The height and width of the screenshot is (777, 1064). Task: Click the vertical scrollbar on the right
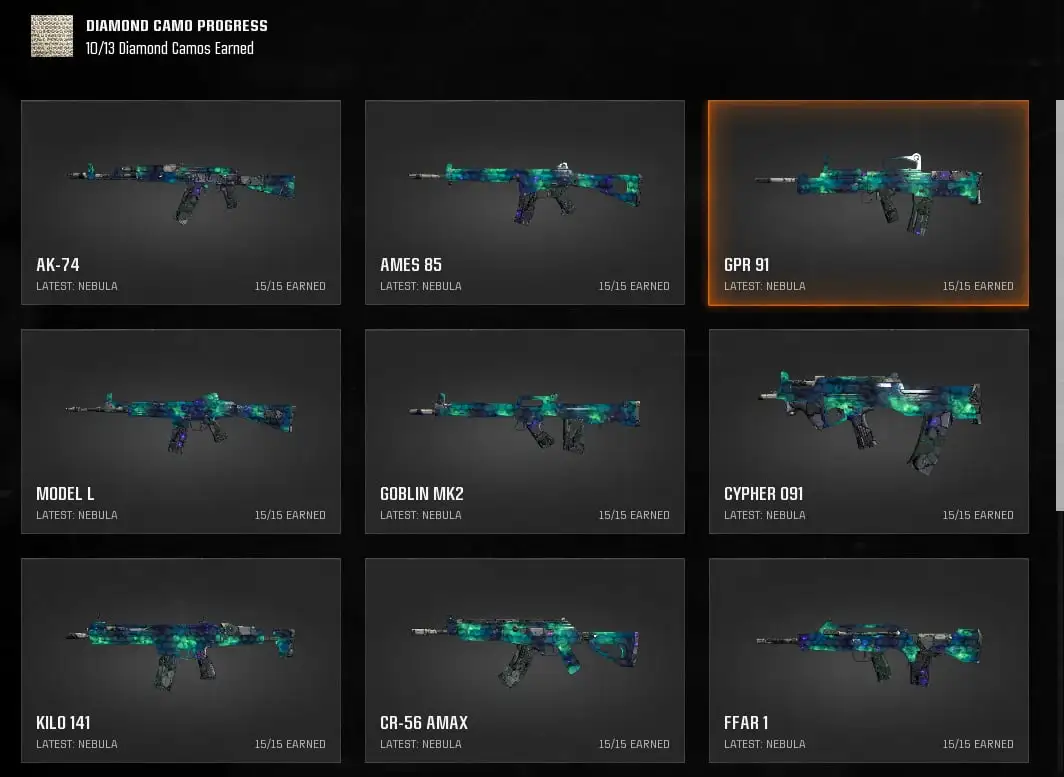1060,305
